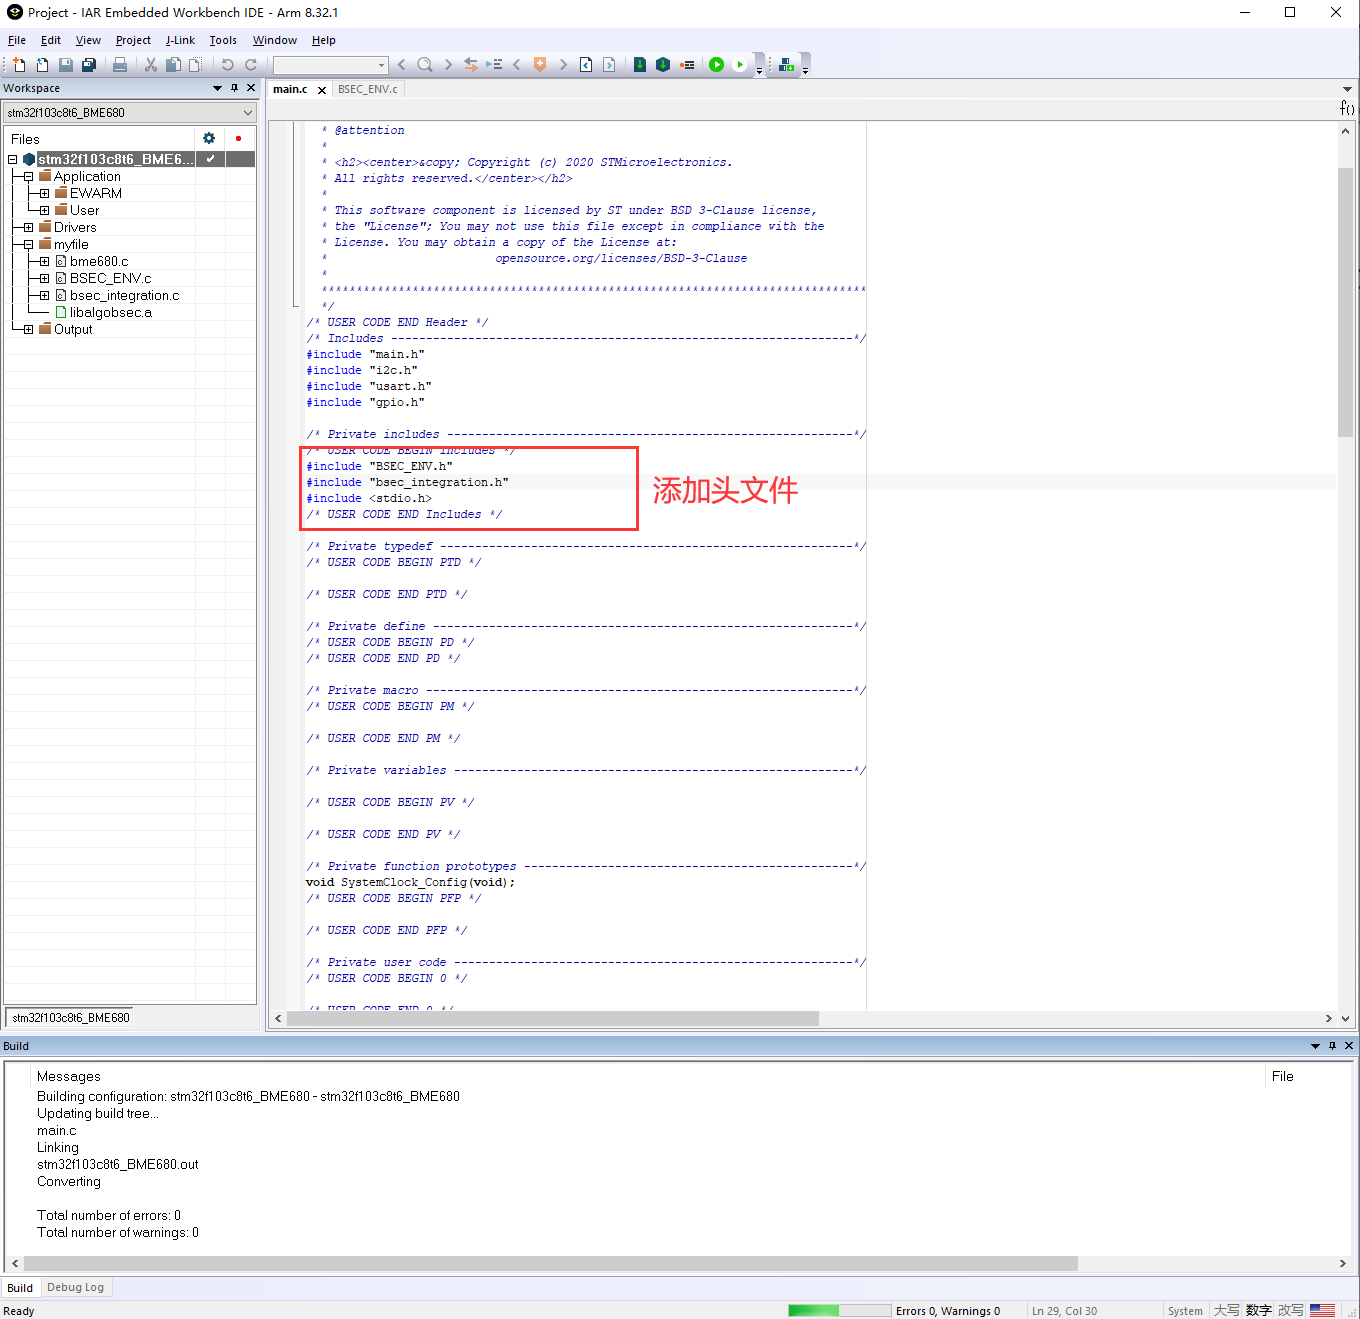The image size is (1360, 1319).
Task: Stop the current build
Action: pyautogui.click(x=687, y=64)
